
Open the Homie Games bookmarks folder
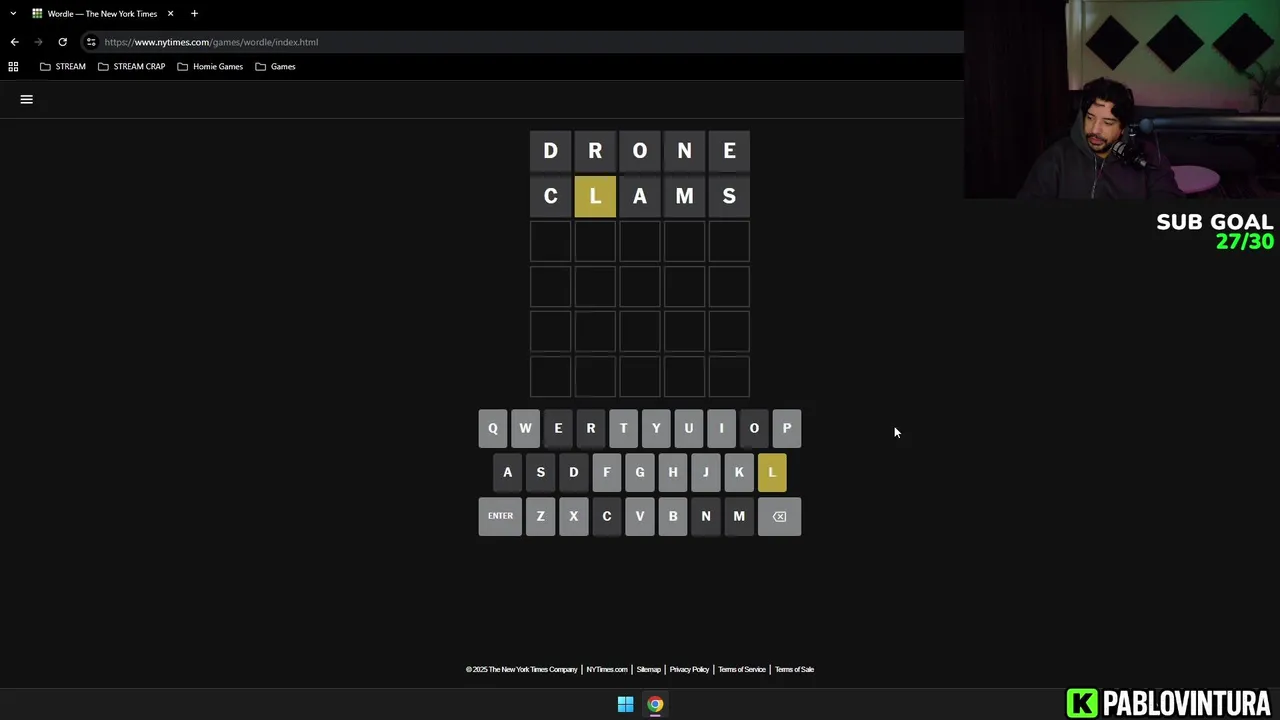[210, 66]
